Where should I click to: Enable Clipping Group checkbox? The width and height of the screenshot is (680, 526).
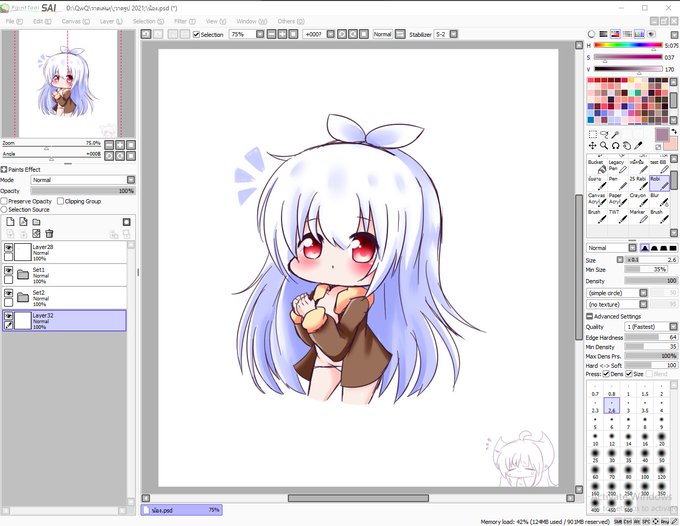coord(60,201)
